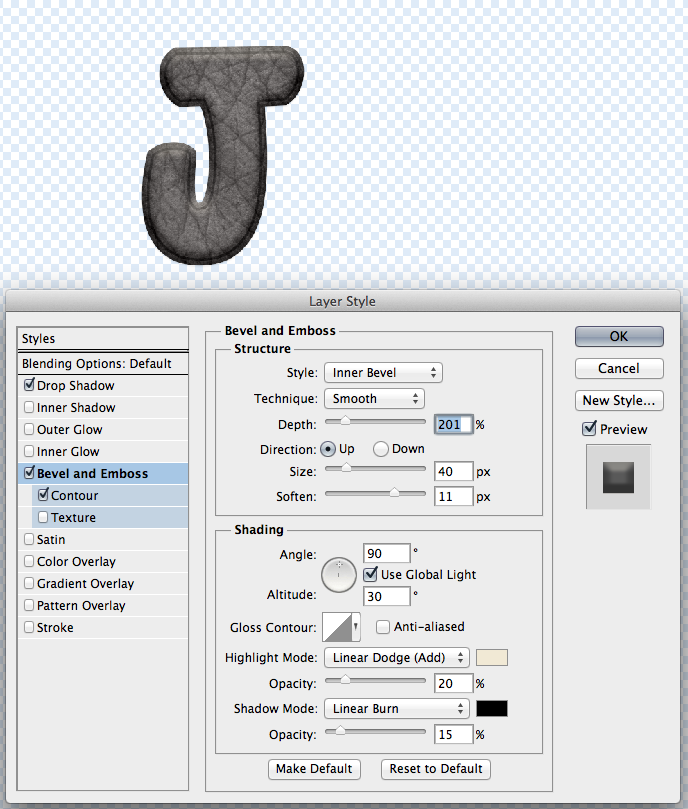
Task: Click the Altitude degrees input field
Action: [387, 596]
